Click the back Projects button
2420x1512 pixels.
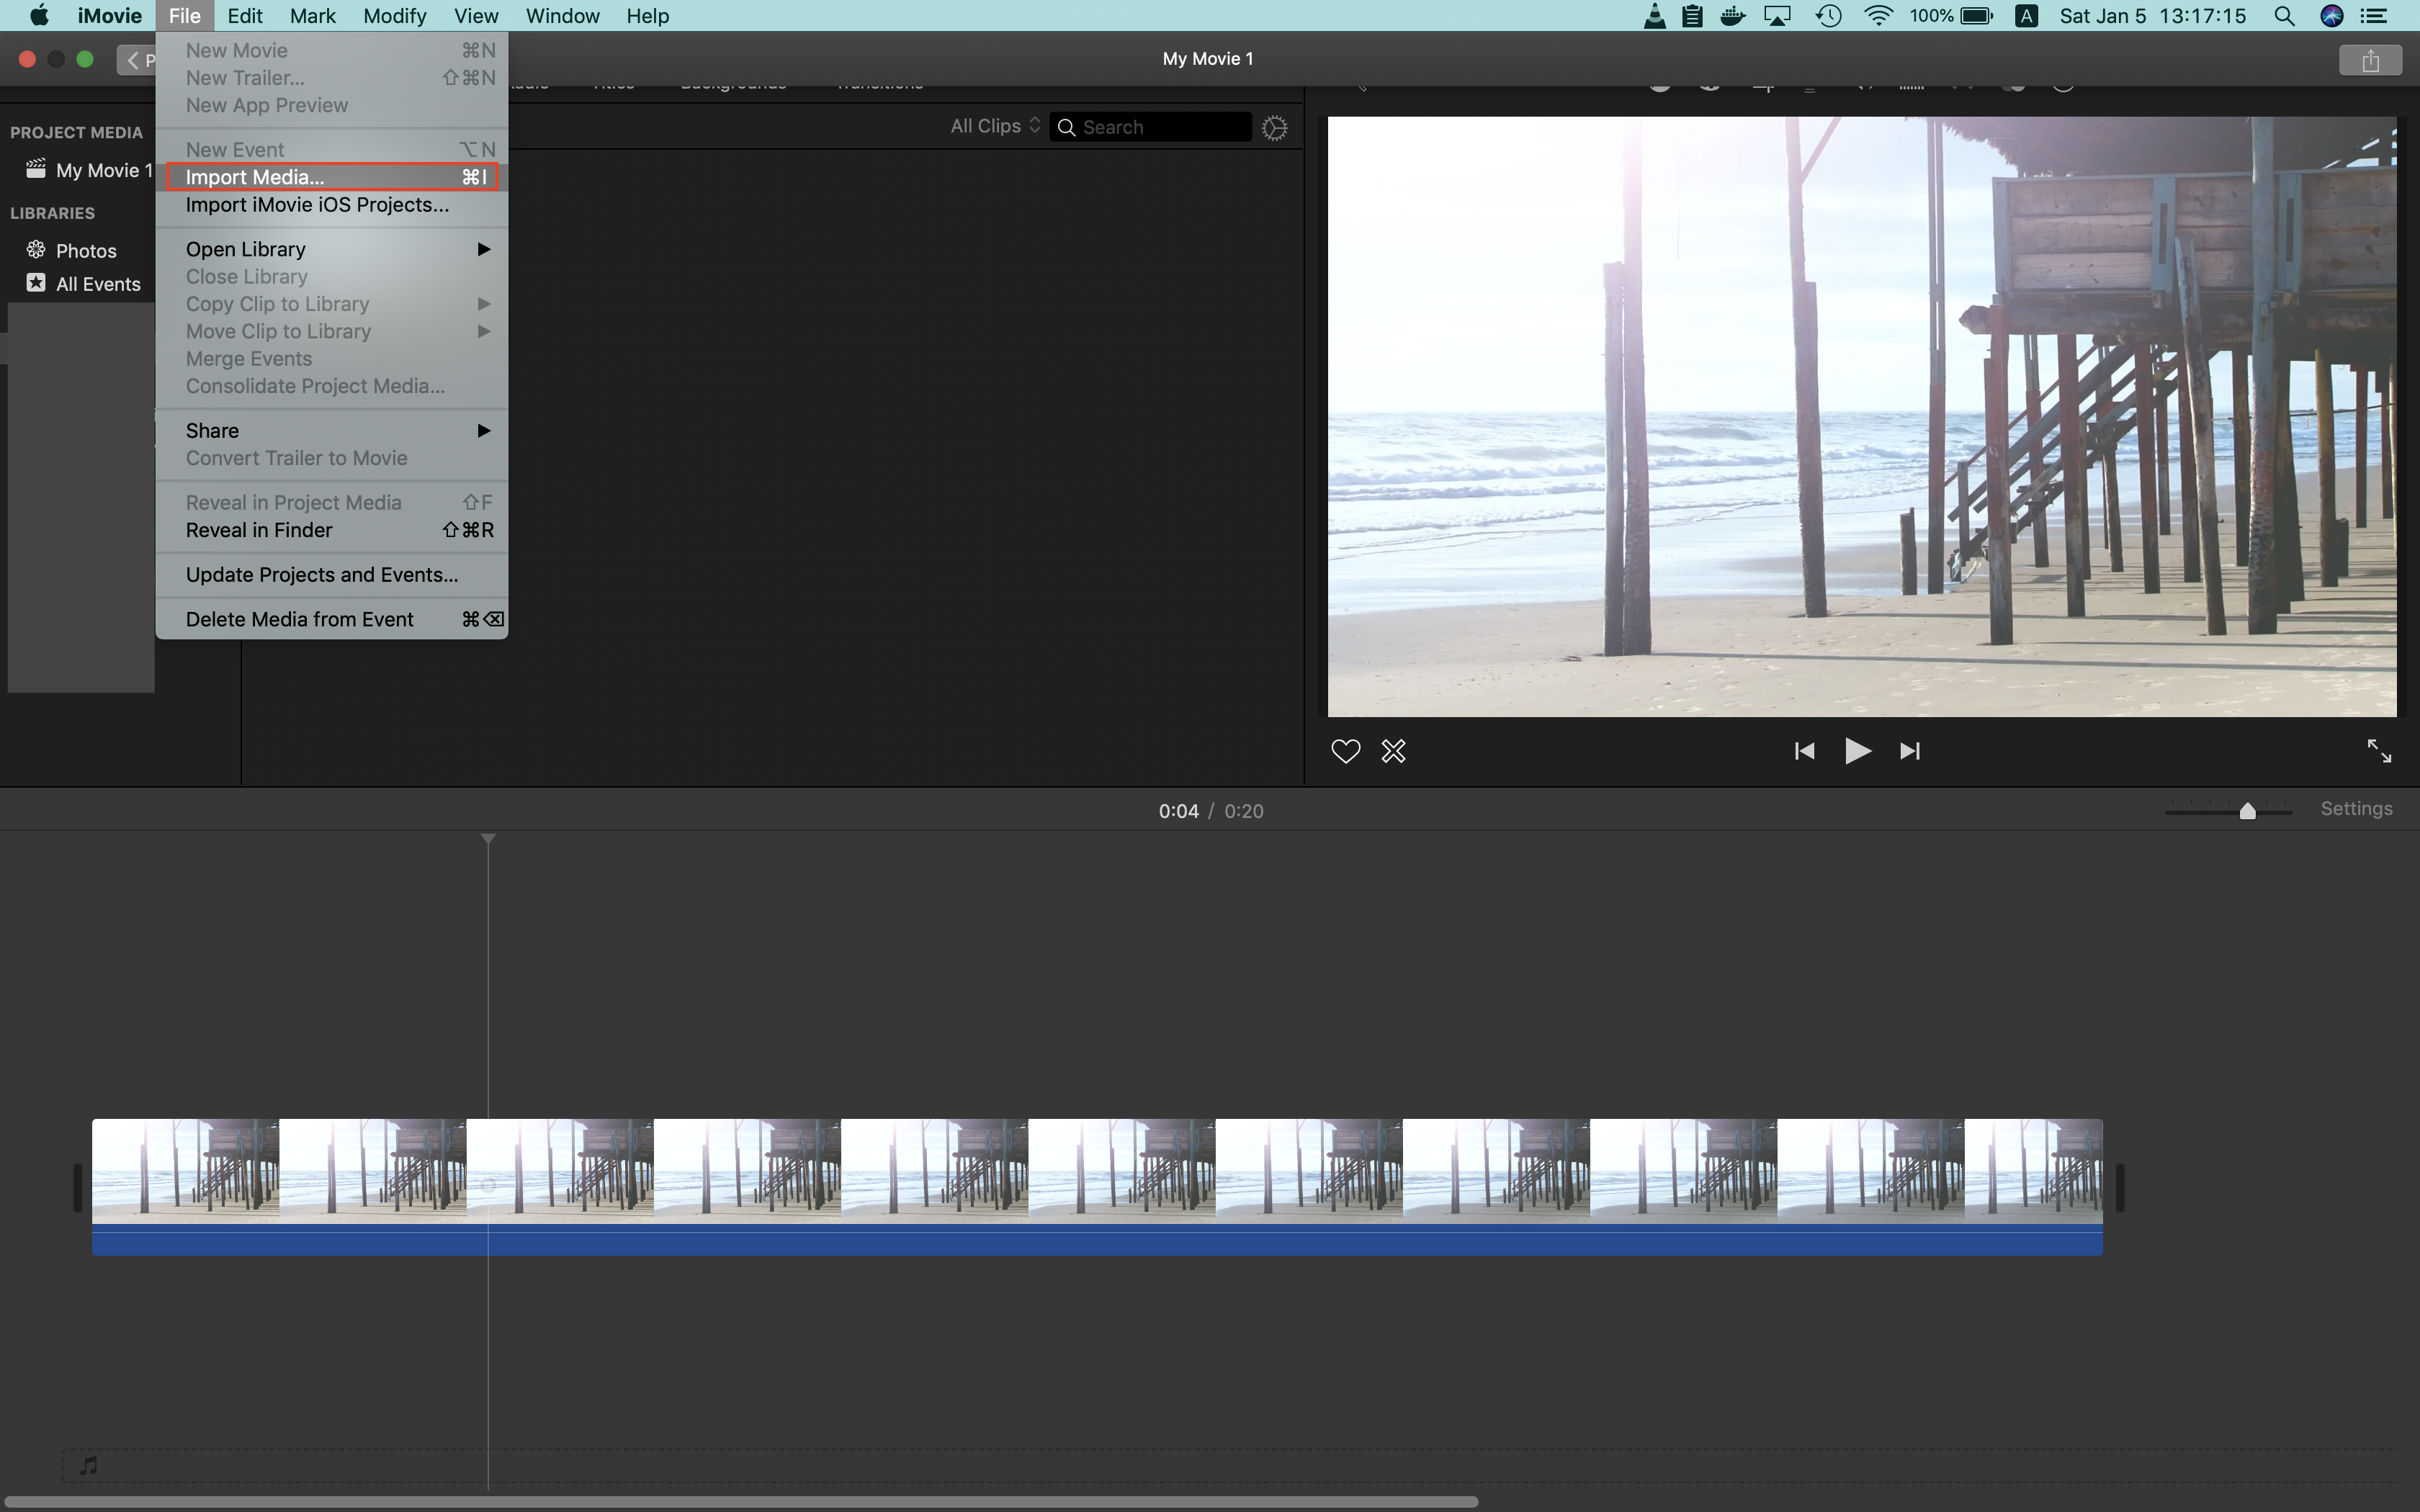click(x=137, y=60)
